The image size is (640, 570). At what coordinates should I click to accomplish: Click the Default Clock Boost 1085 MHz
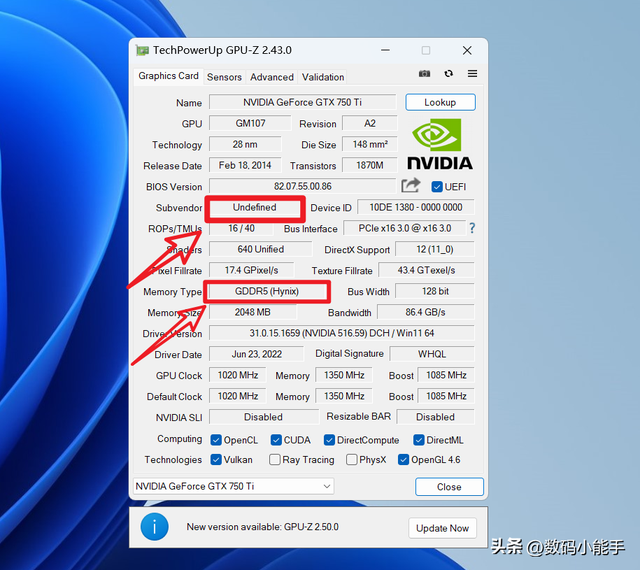[446, 396]
